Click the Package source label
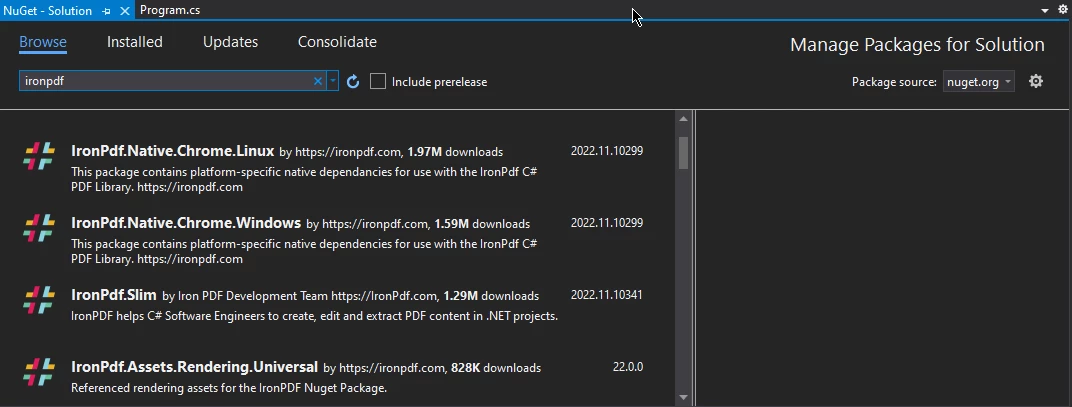 pos(894,82)
